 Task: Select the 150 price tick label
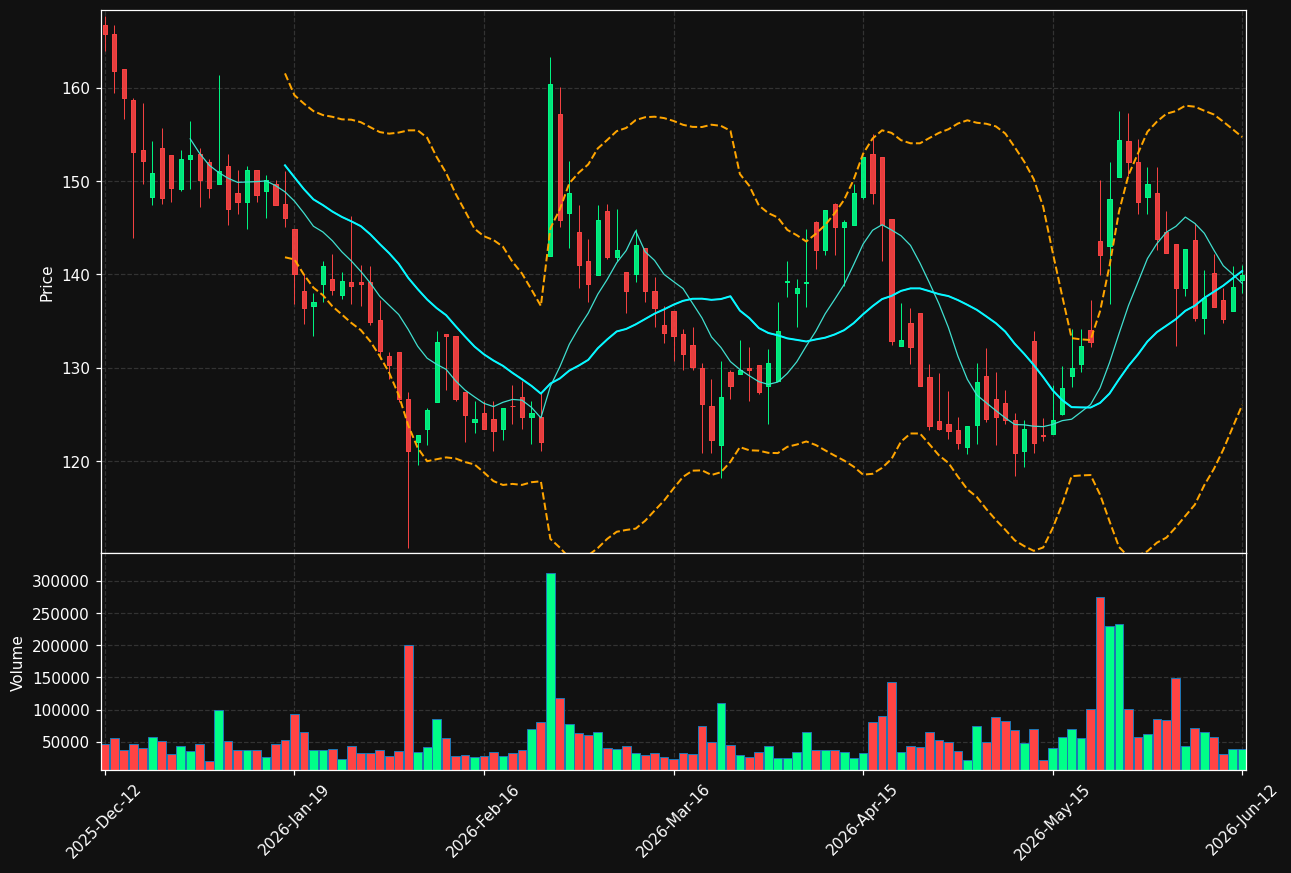(77, 182)
